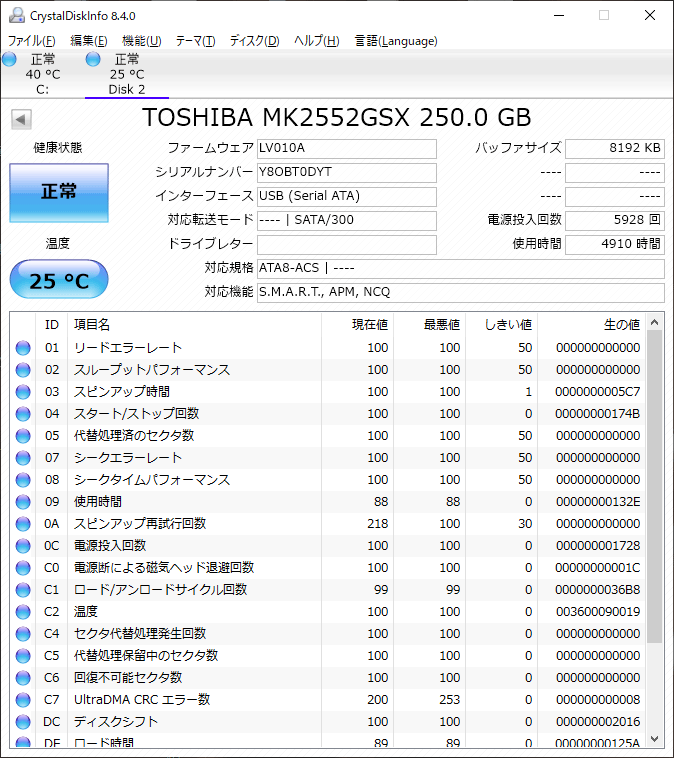Click the 25 °C temperature button
The height and width of the screenshot is (758, 674).
pyautogui.click(x=59, y=280)
